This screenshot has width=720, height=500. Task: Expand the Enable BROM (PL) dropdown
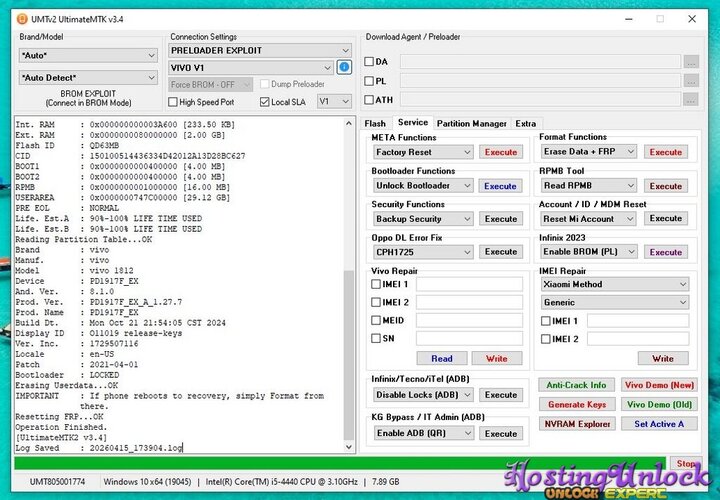coord(589,252)
